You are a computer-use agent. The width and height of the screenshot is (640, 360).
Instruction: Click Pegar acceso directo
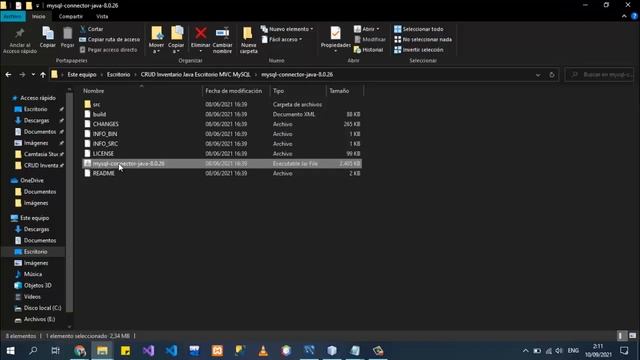click(x=108, y=50)
